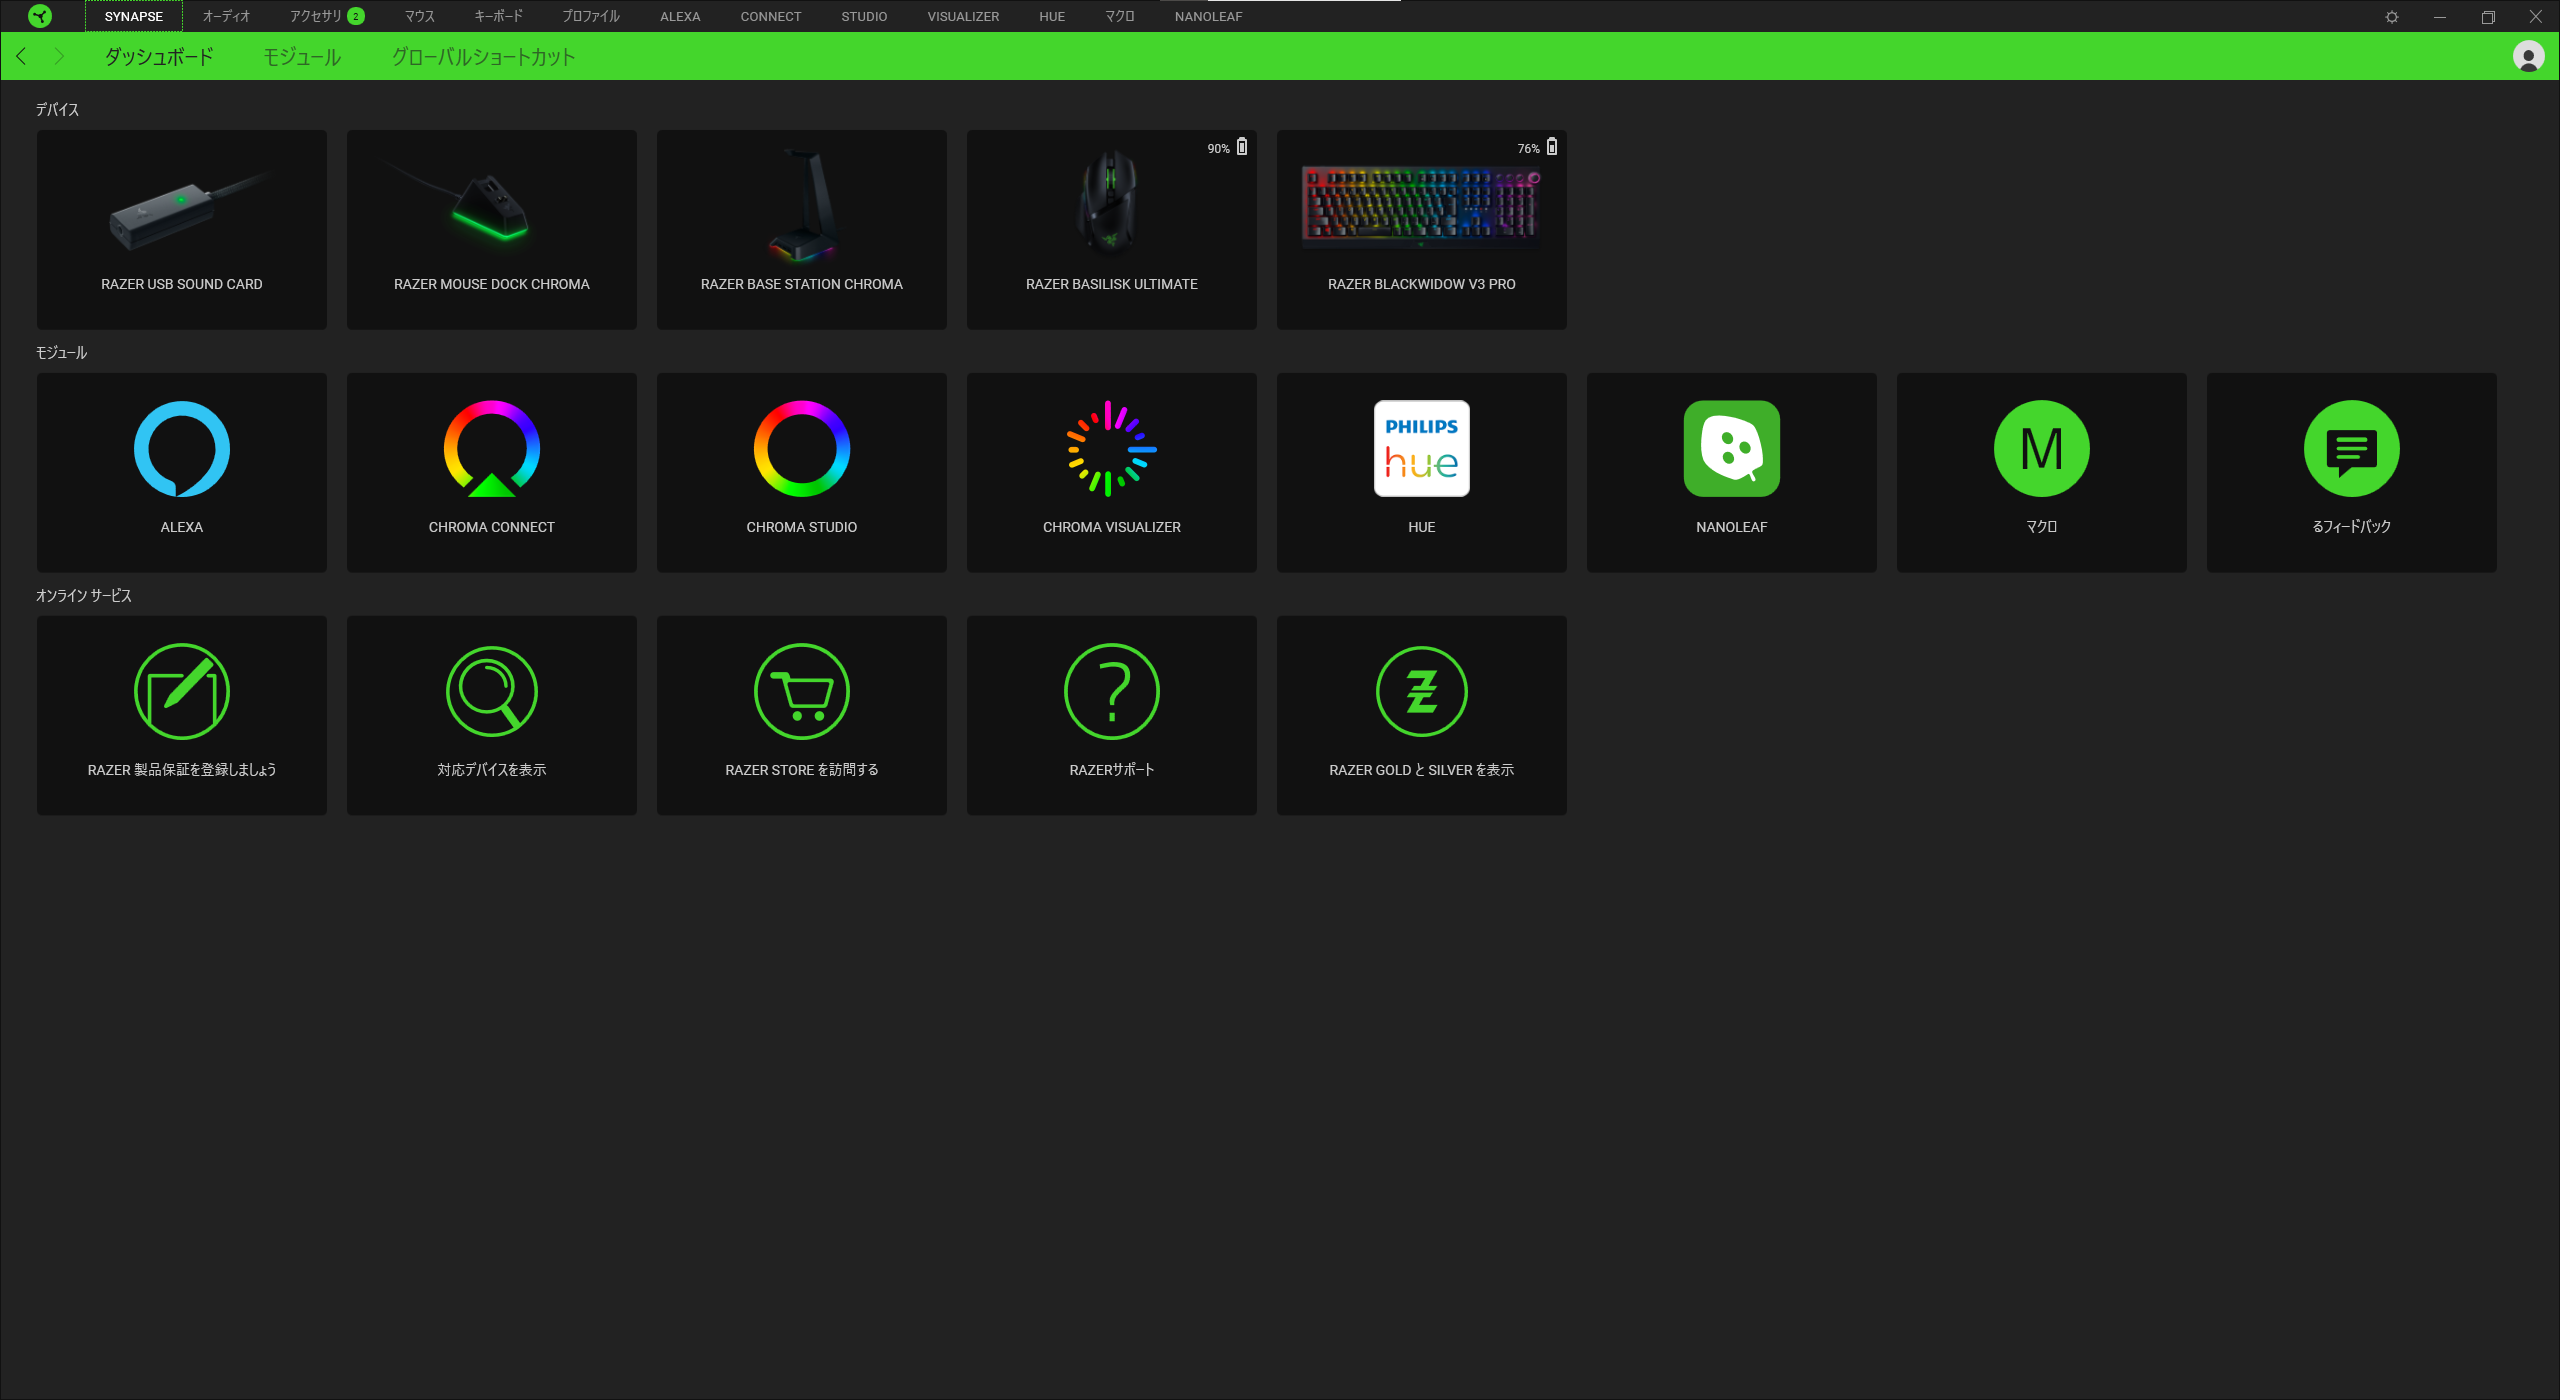This screenshot has height=1400, width=2560.
Task: Switch to the オーディオ tab
Action: [226, 16]
